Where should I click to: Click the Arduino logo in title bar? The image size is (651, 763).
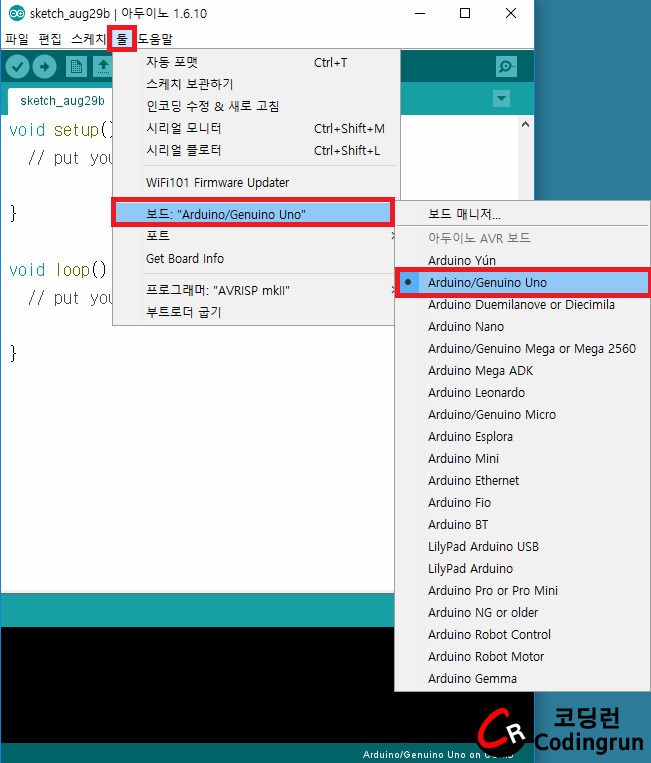(17, 13)
